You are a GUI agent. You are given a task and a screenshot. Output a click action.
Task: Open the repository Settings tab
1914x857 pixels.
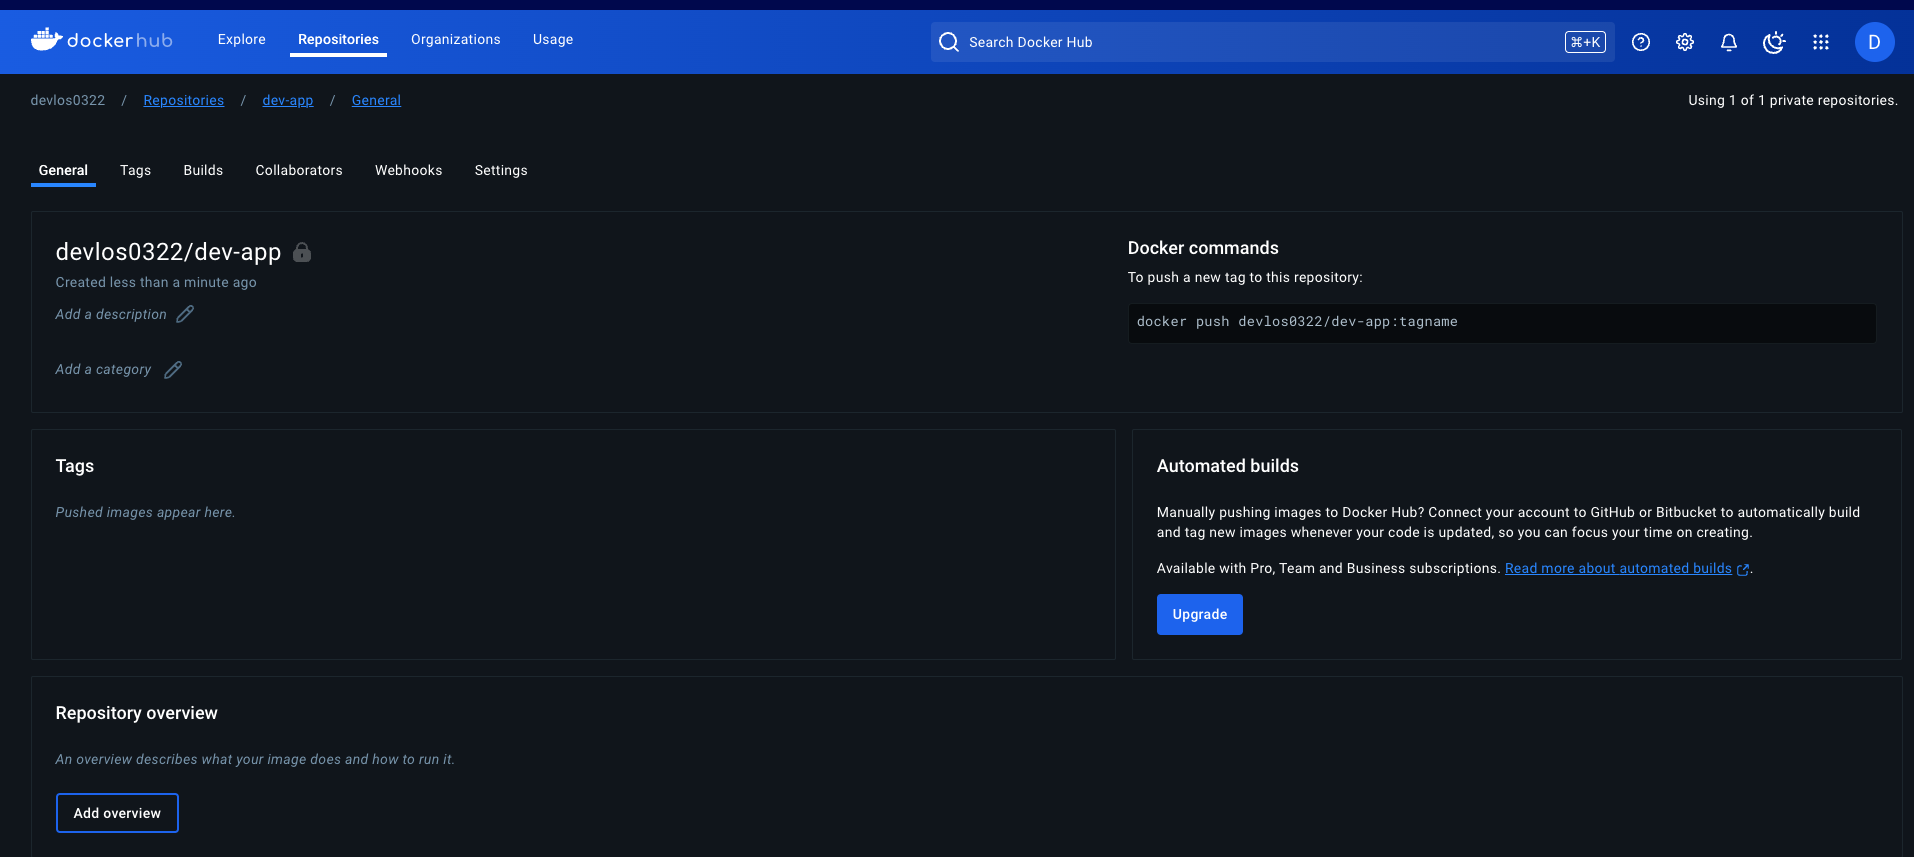[x=501, y=171]
